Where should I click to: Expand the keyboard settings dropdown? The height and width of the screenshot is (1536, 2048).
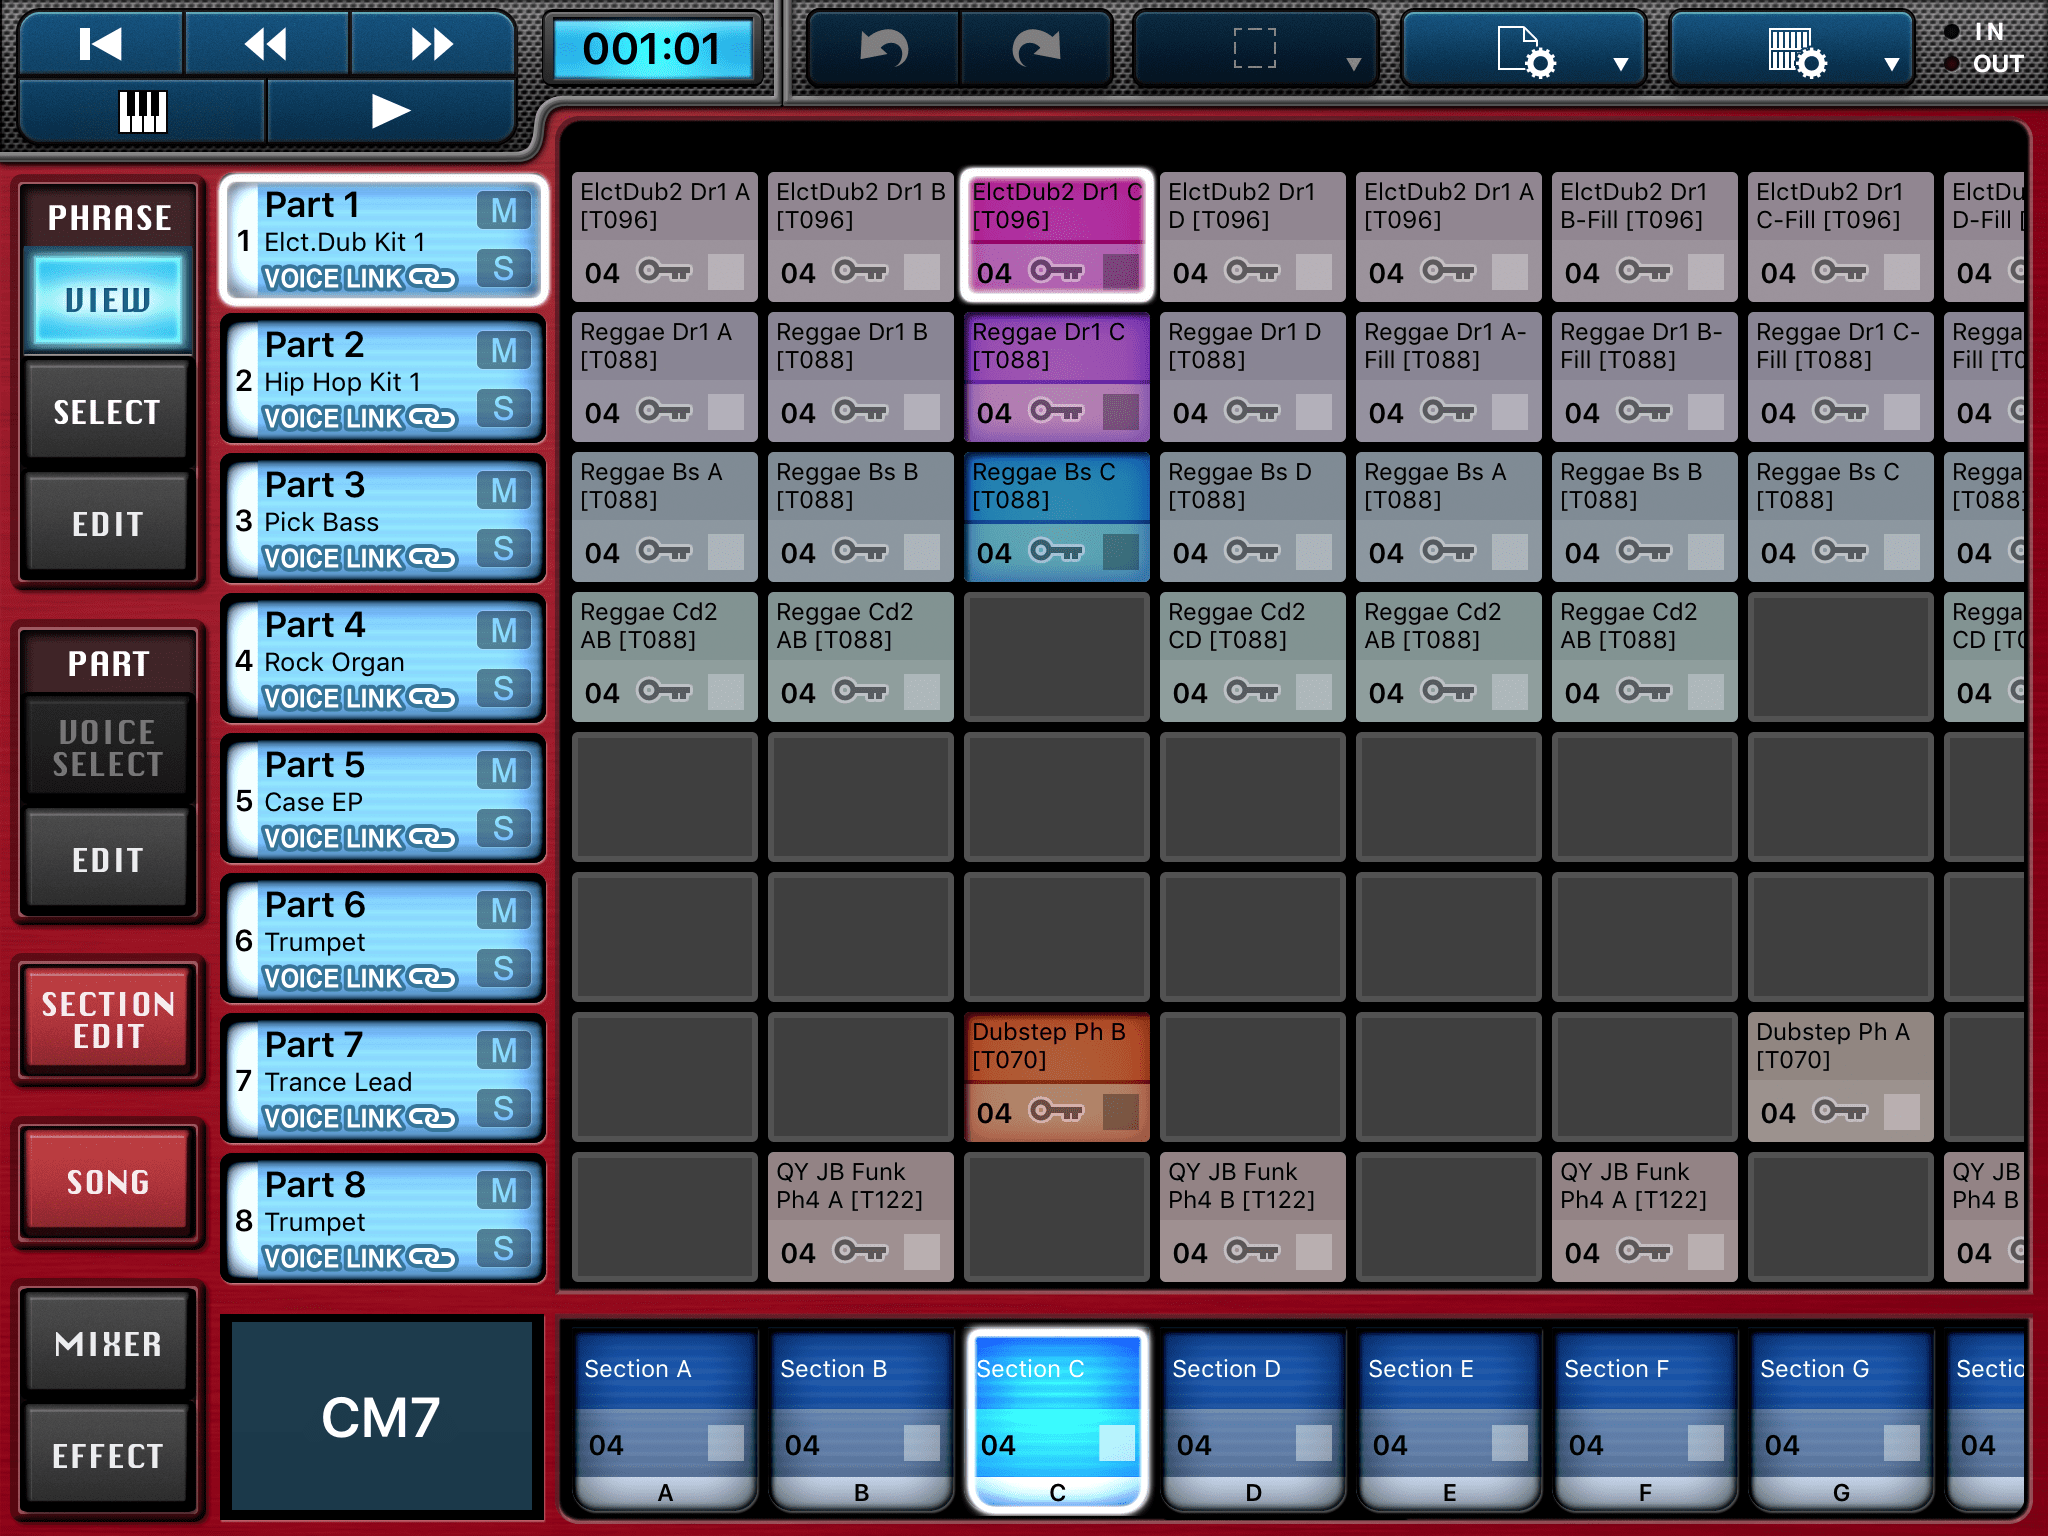1890,62
